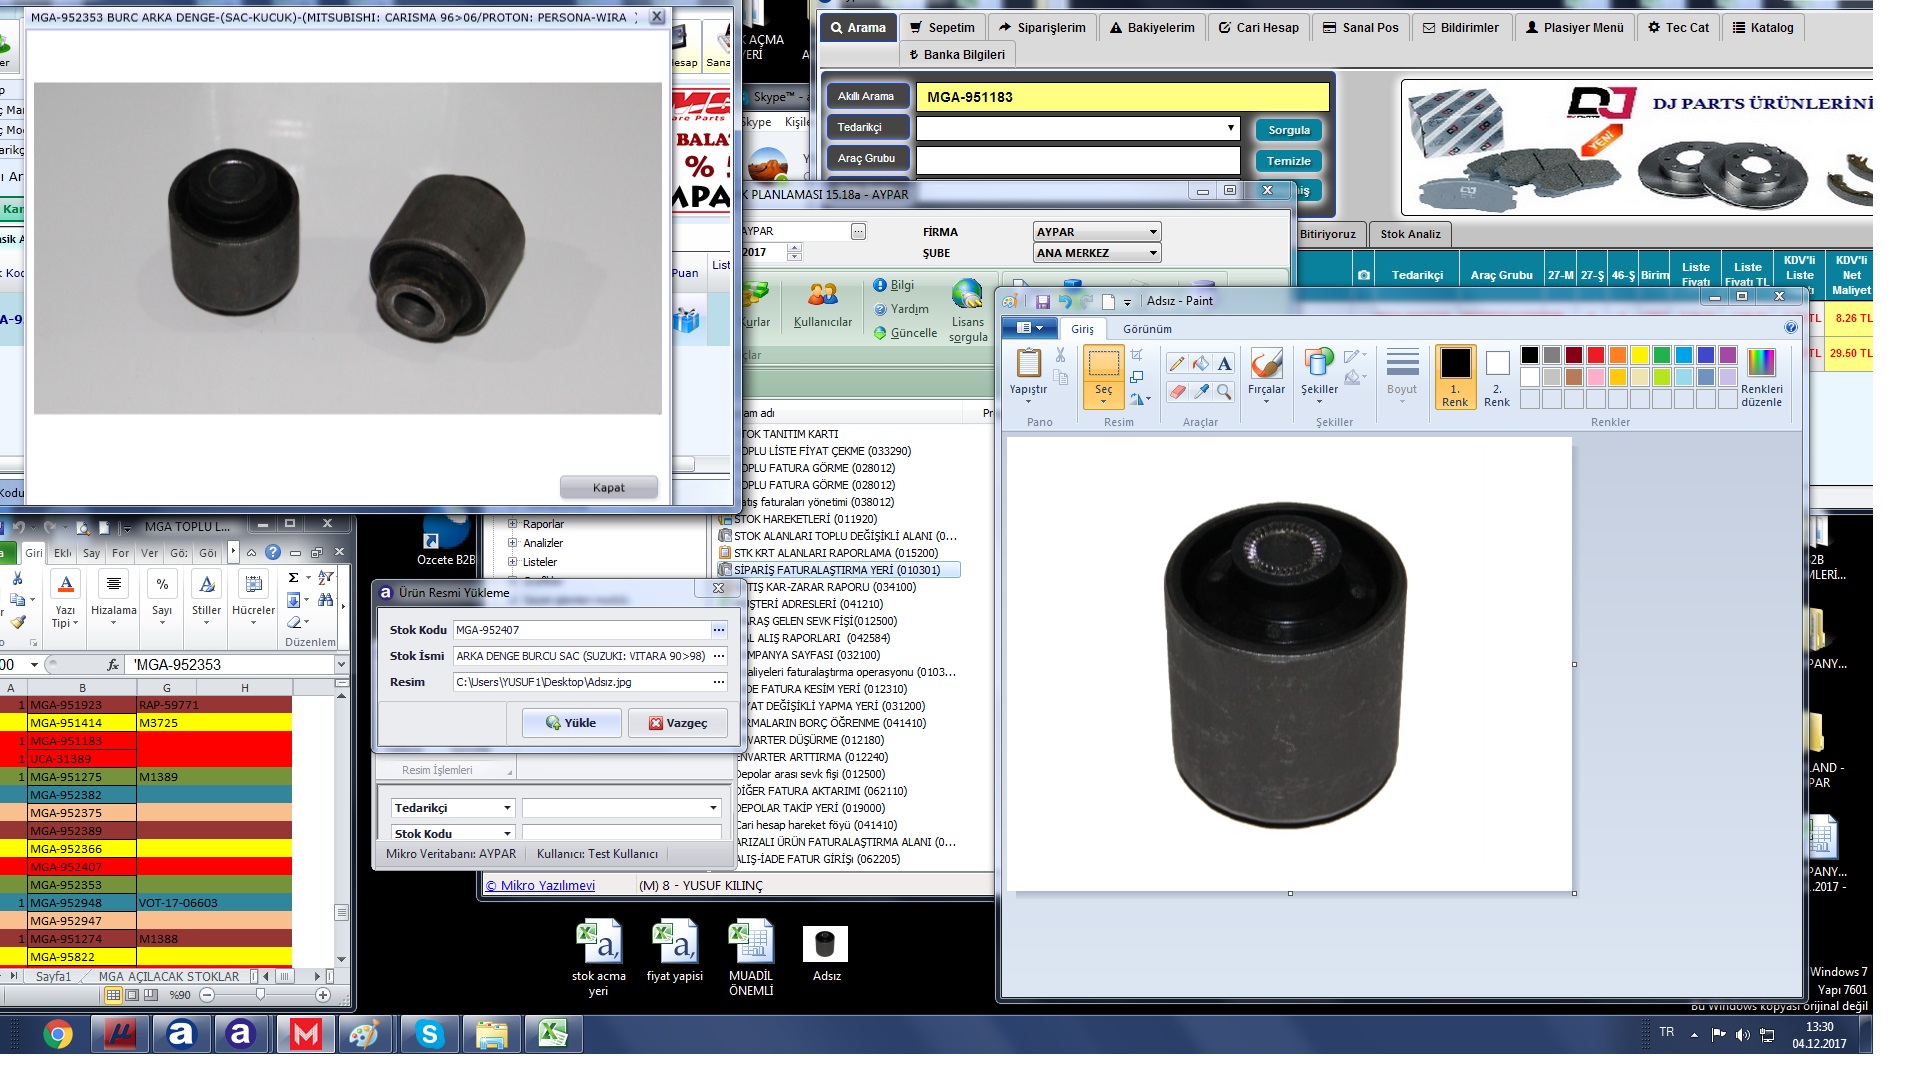Select the Fill with color bucket tool

1200,364
